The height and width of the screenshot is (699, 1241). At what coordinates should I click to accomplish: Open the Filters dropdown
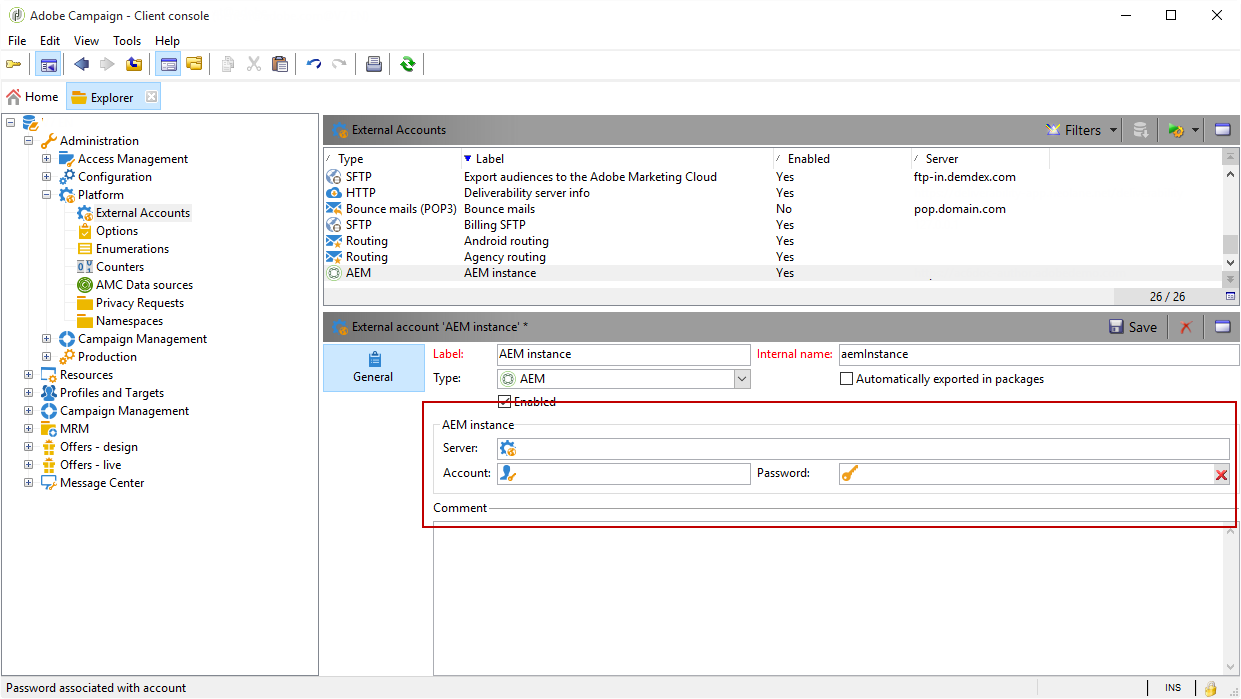1082,130
